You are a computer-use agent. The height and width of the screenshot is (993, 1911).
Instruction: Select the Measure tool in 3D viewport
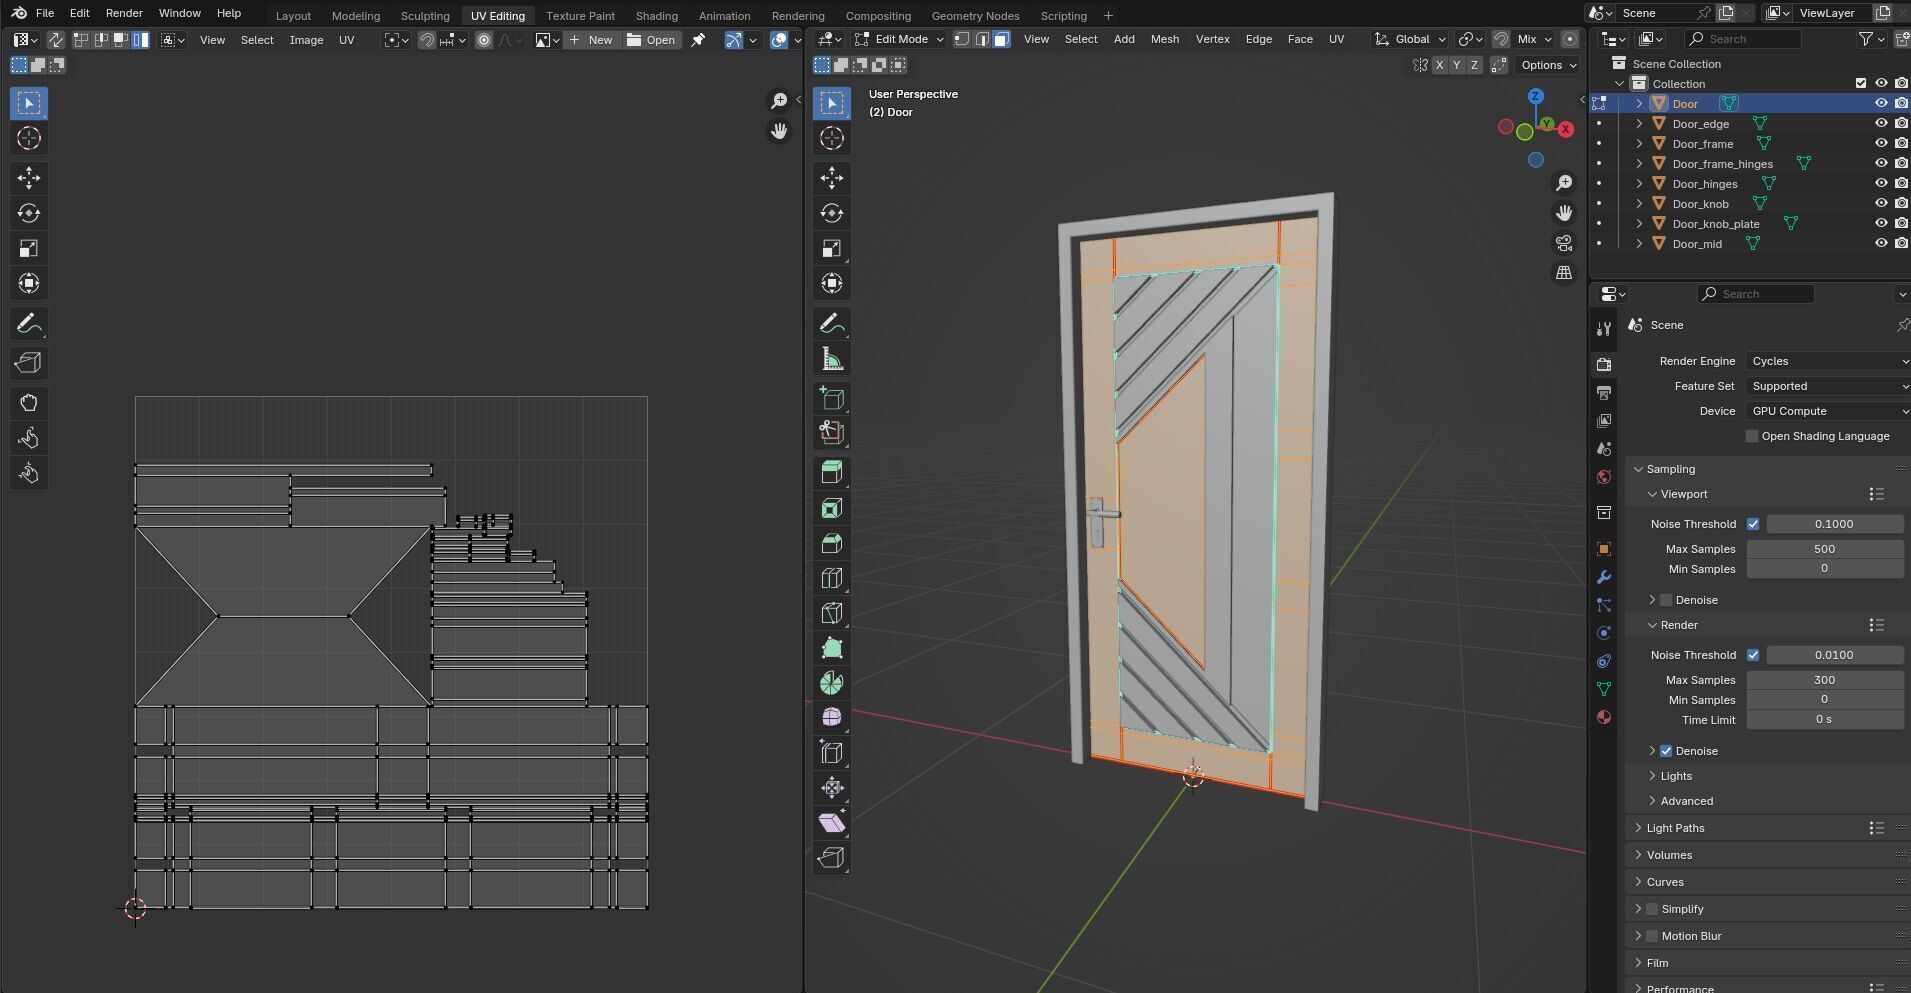[x=832, y=359]
